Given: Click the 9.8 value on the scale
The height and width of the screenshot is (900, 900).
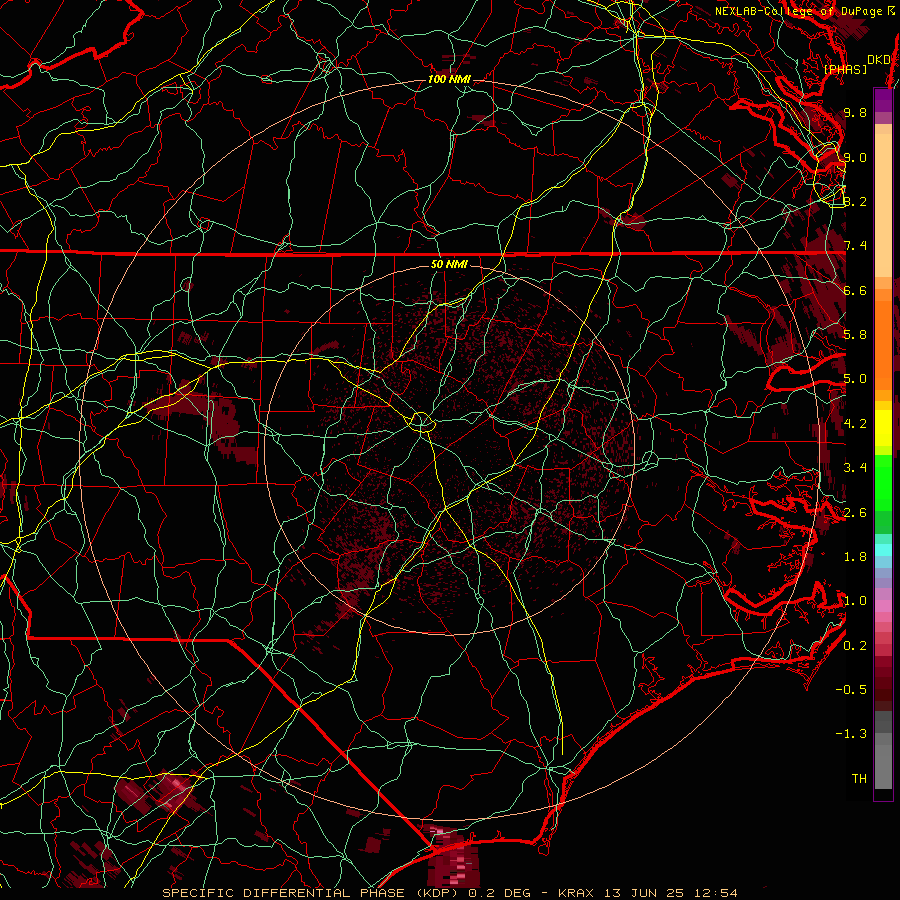Looking at the screenshot, I should [x=855, y=112].
